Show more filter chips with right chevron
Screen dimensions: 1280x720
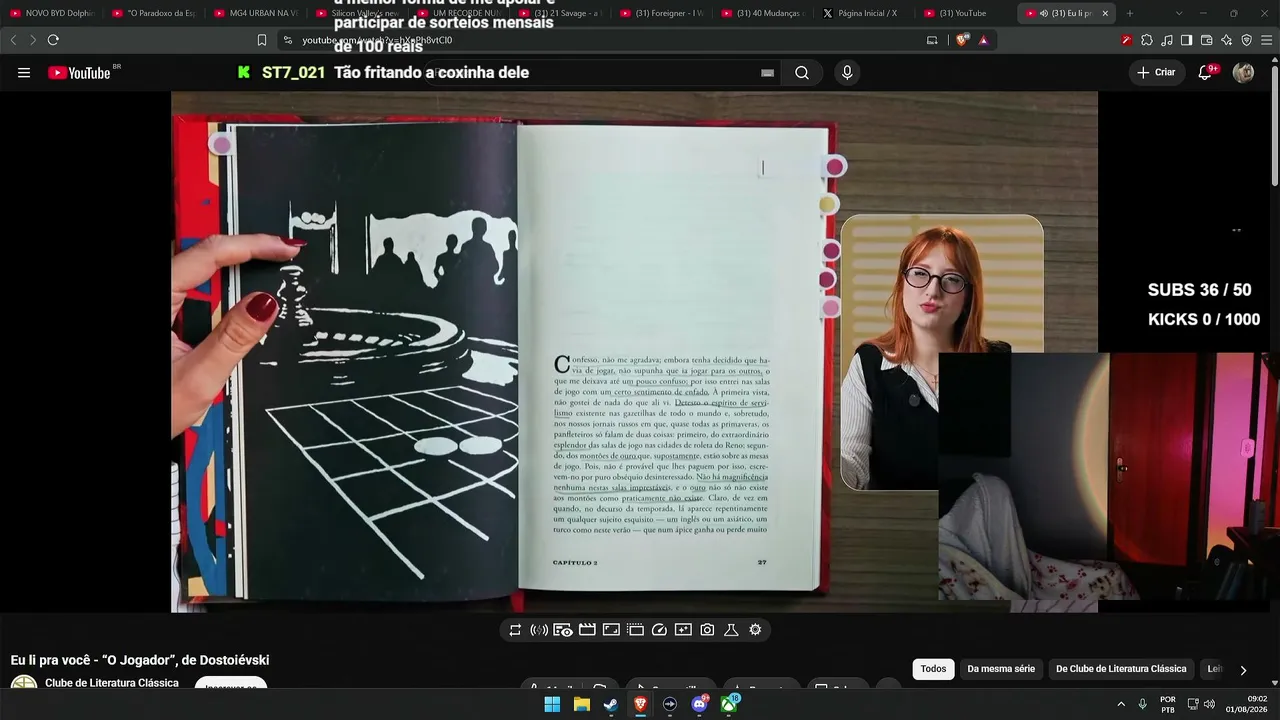[x=1243, y=670]
